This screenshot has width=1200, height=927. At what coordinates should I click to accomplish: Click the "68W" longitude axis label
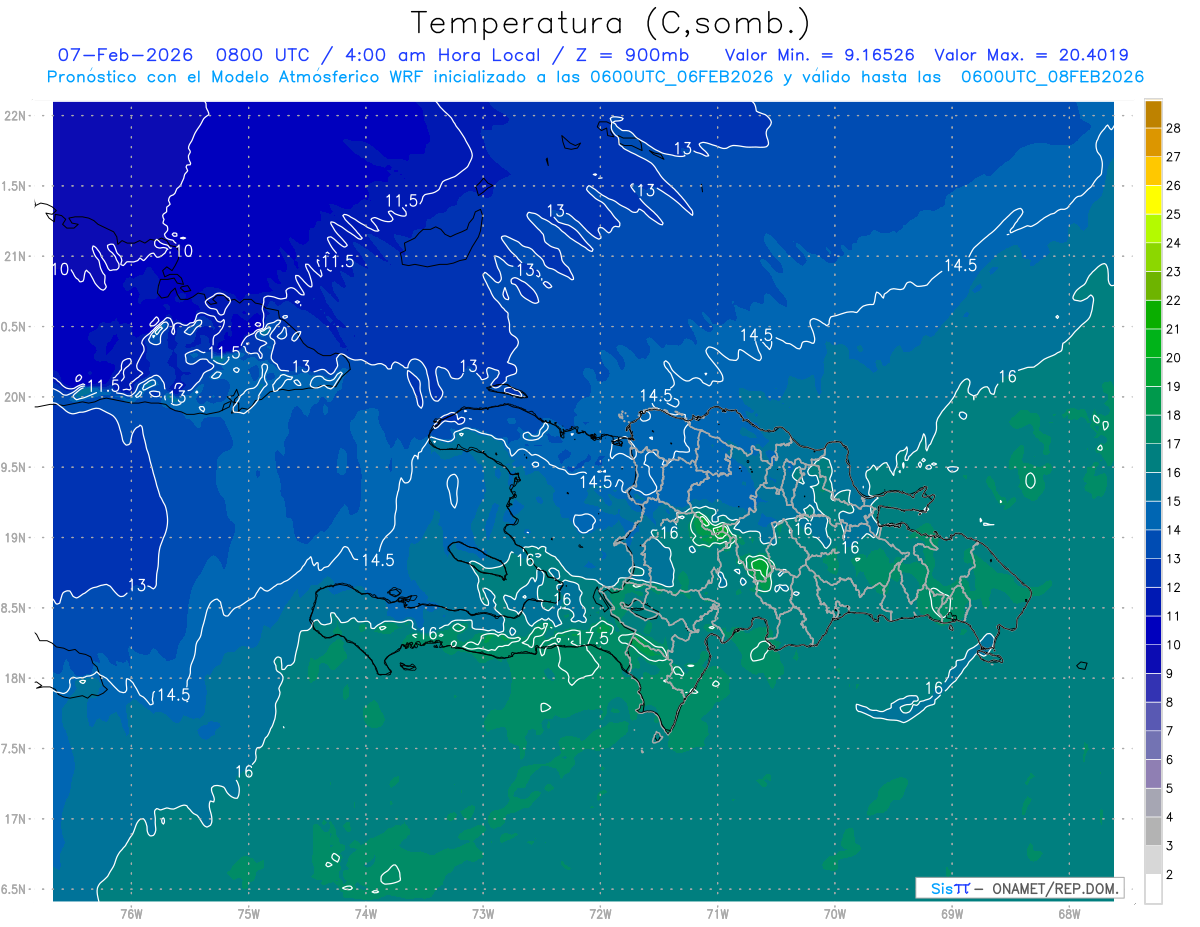tap(1068, 914)
